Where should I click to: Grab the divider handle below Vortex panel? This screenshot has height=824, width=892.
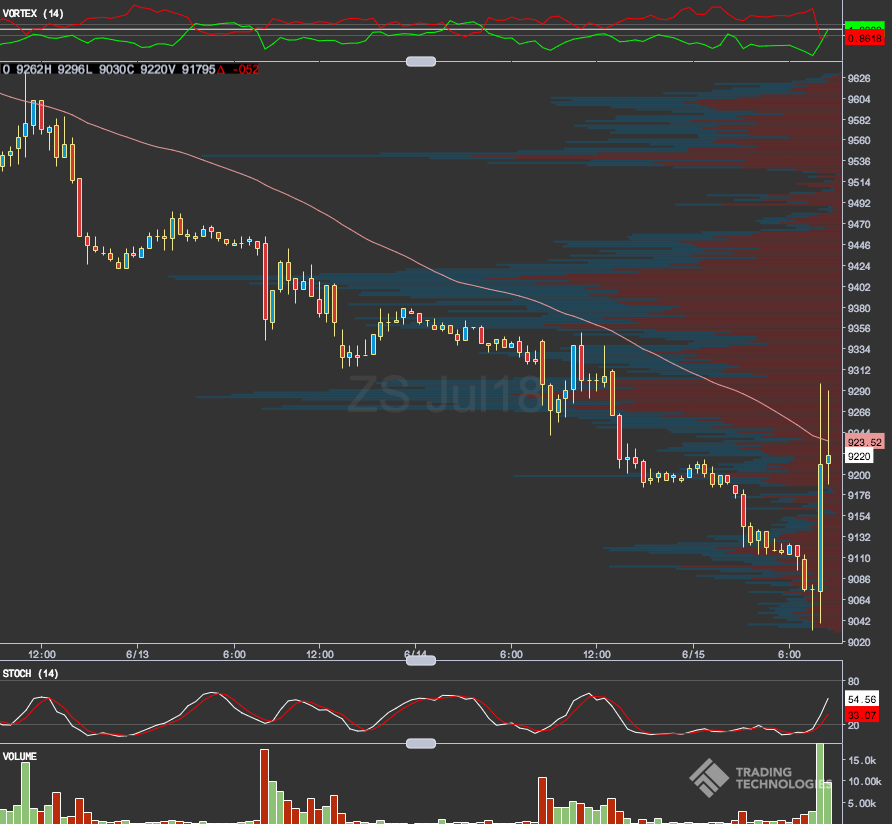421,61
